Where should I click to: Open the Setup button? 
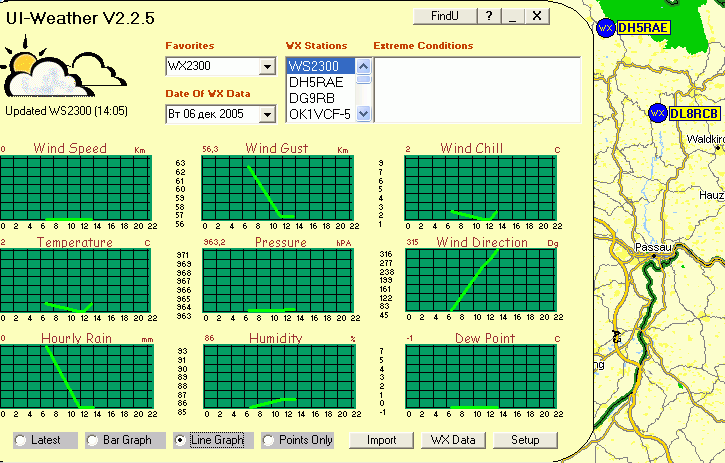pyautogui.click(x=525, y=440)
